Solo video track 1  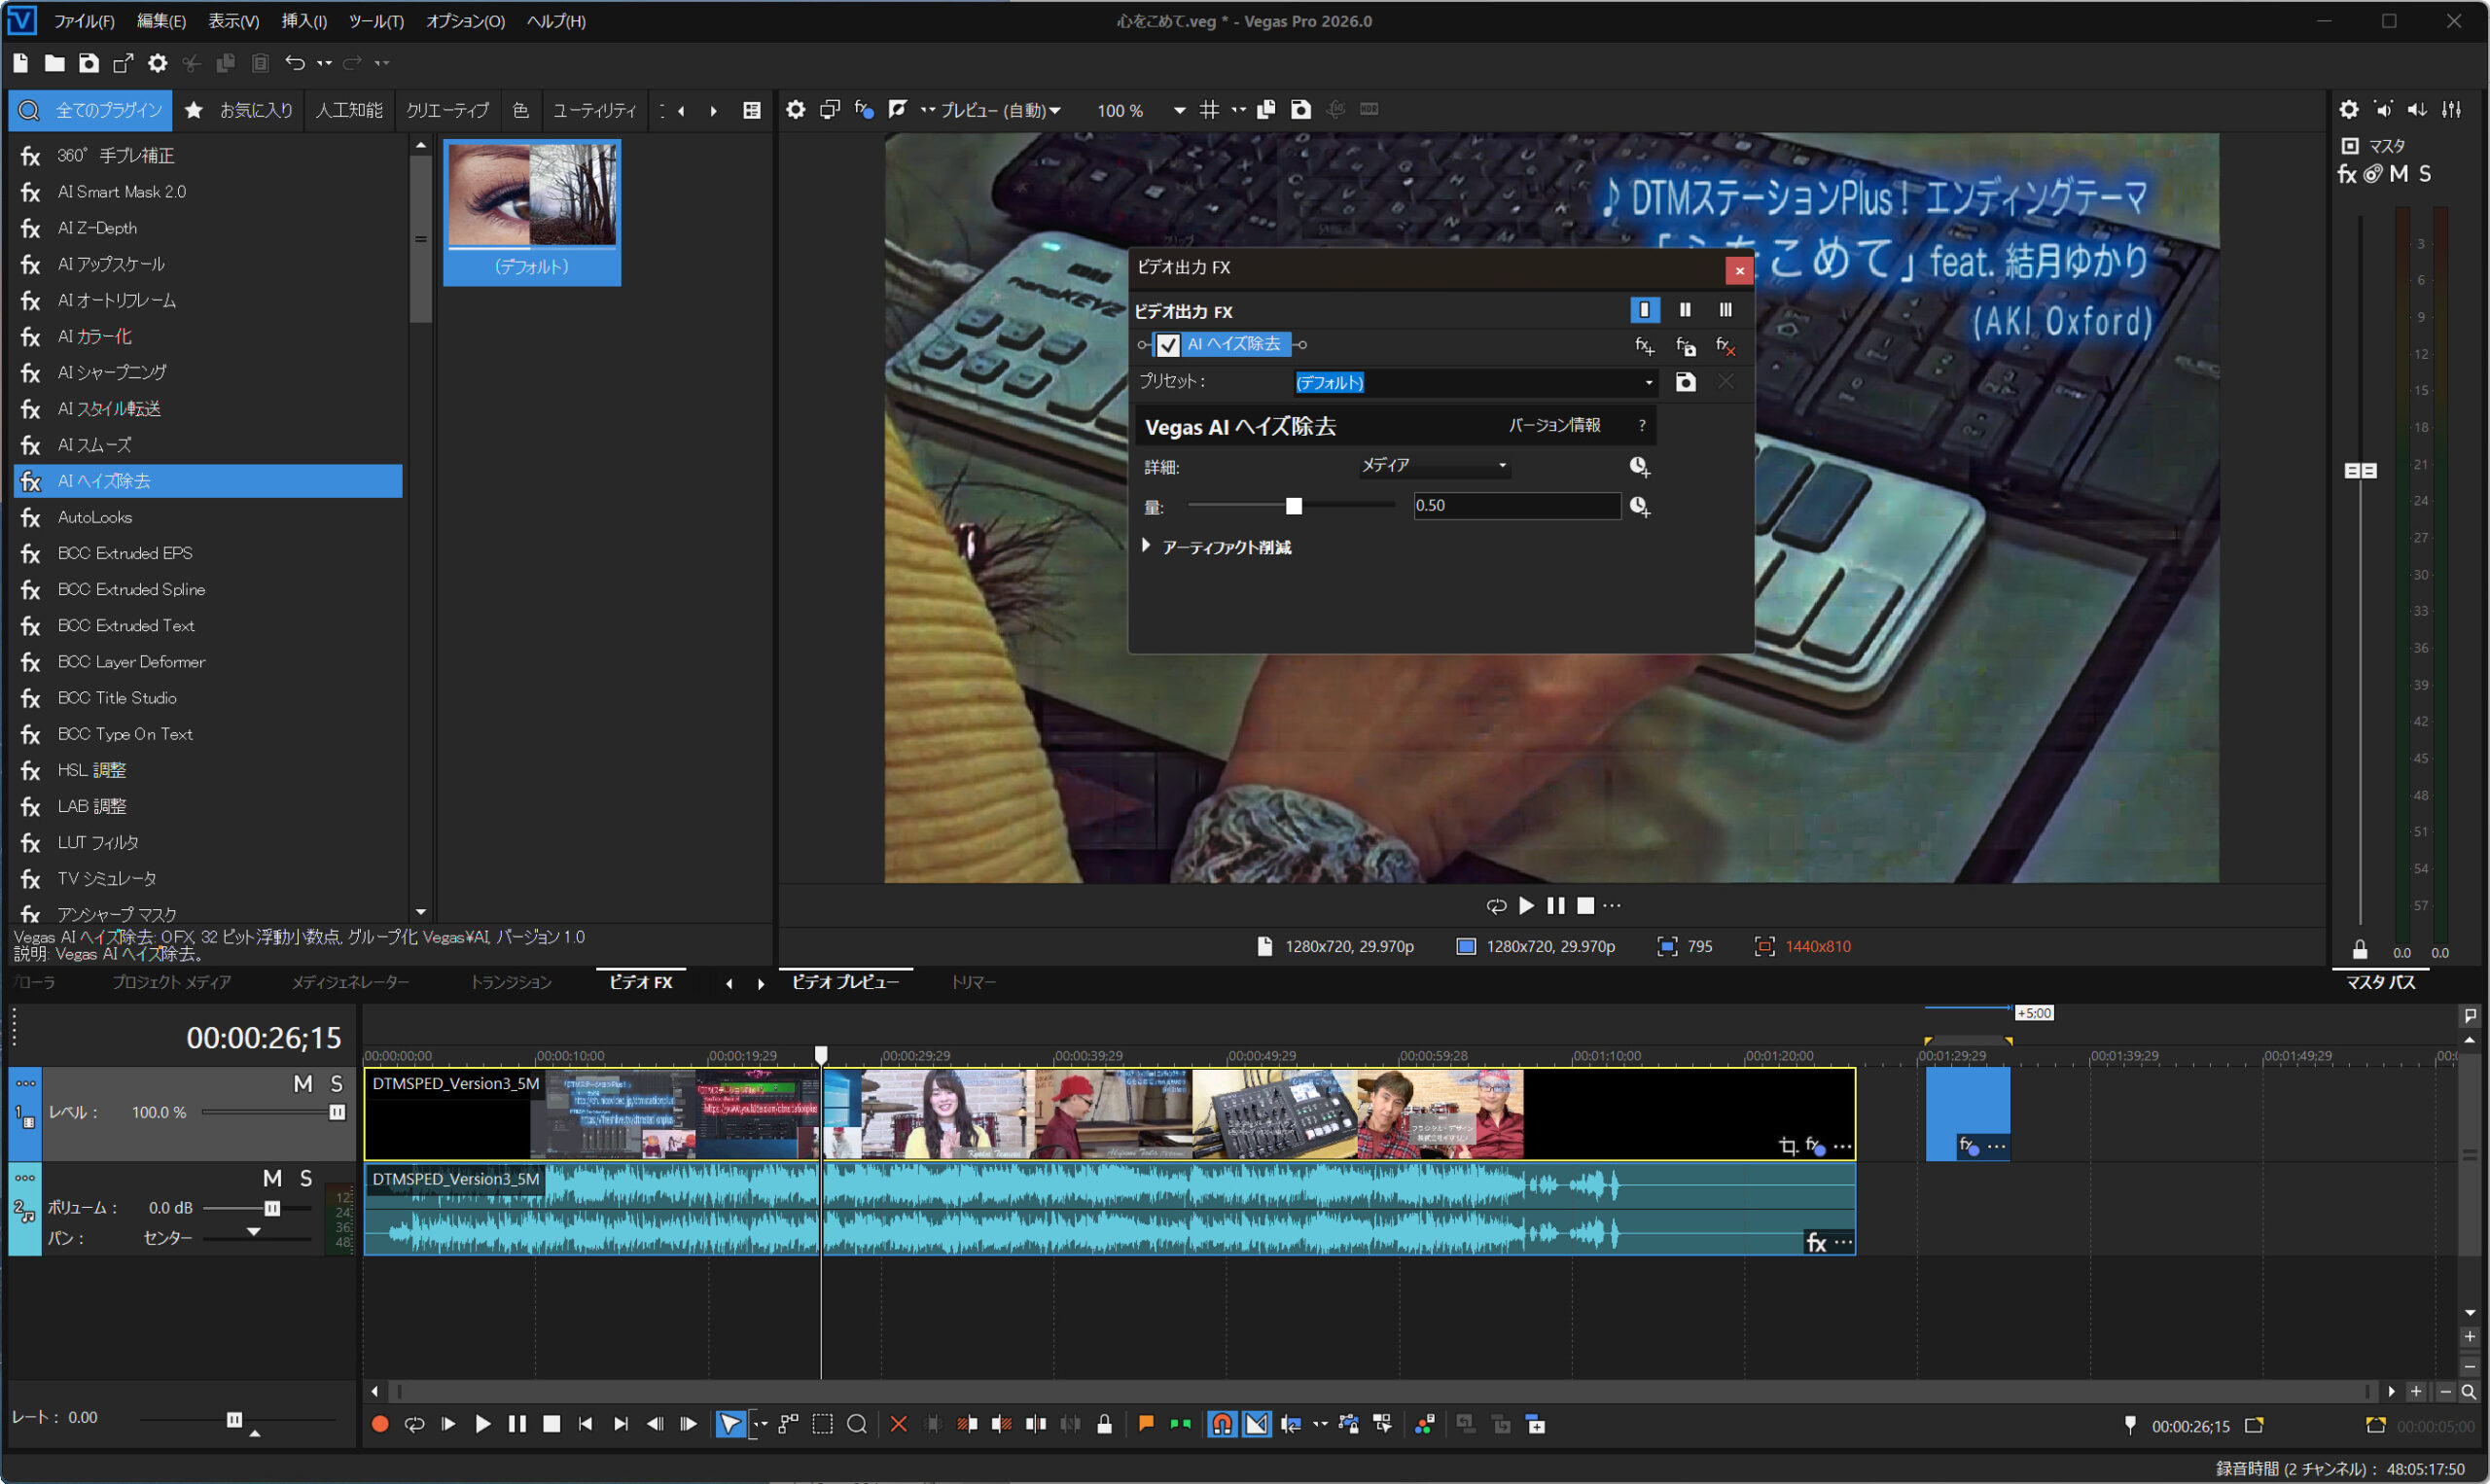pos(337,1084)
